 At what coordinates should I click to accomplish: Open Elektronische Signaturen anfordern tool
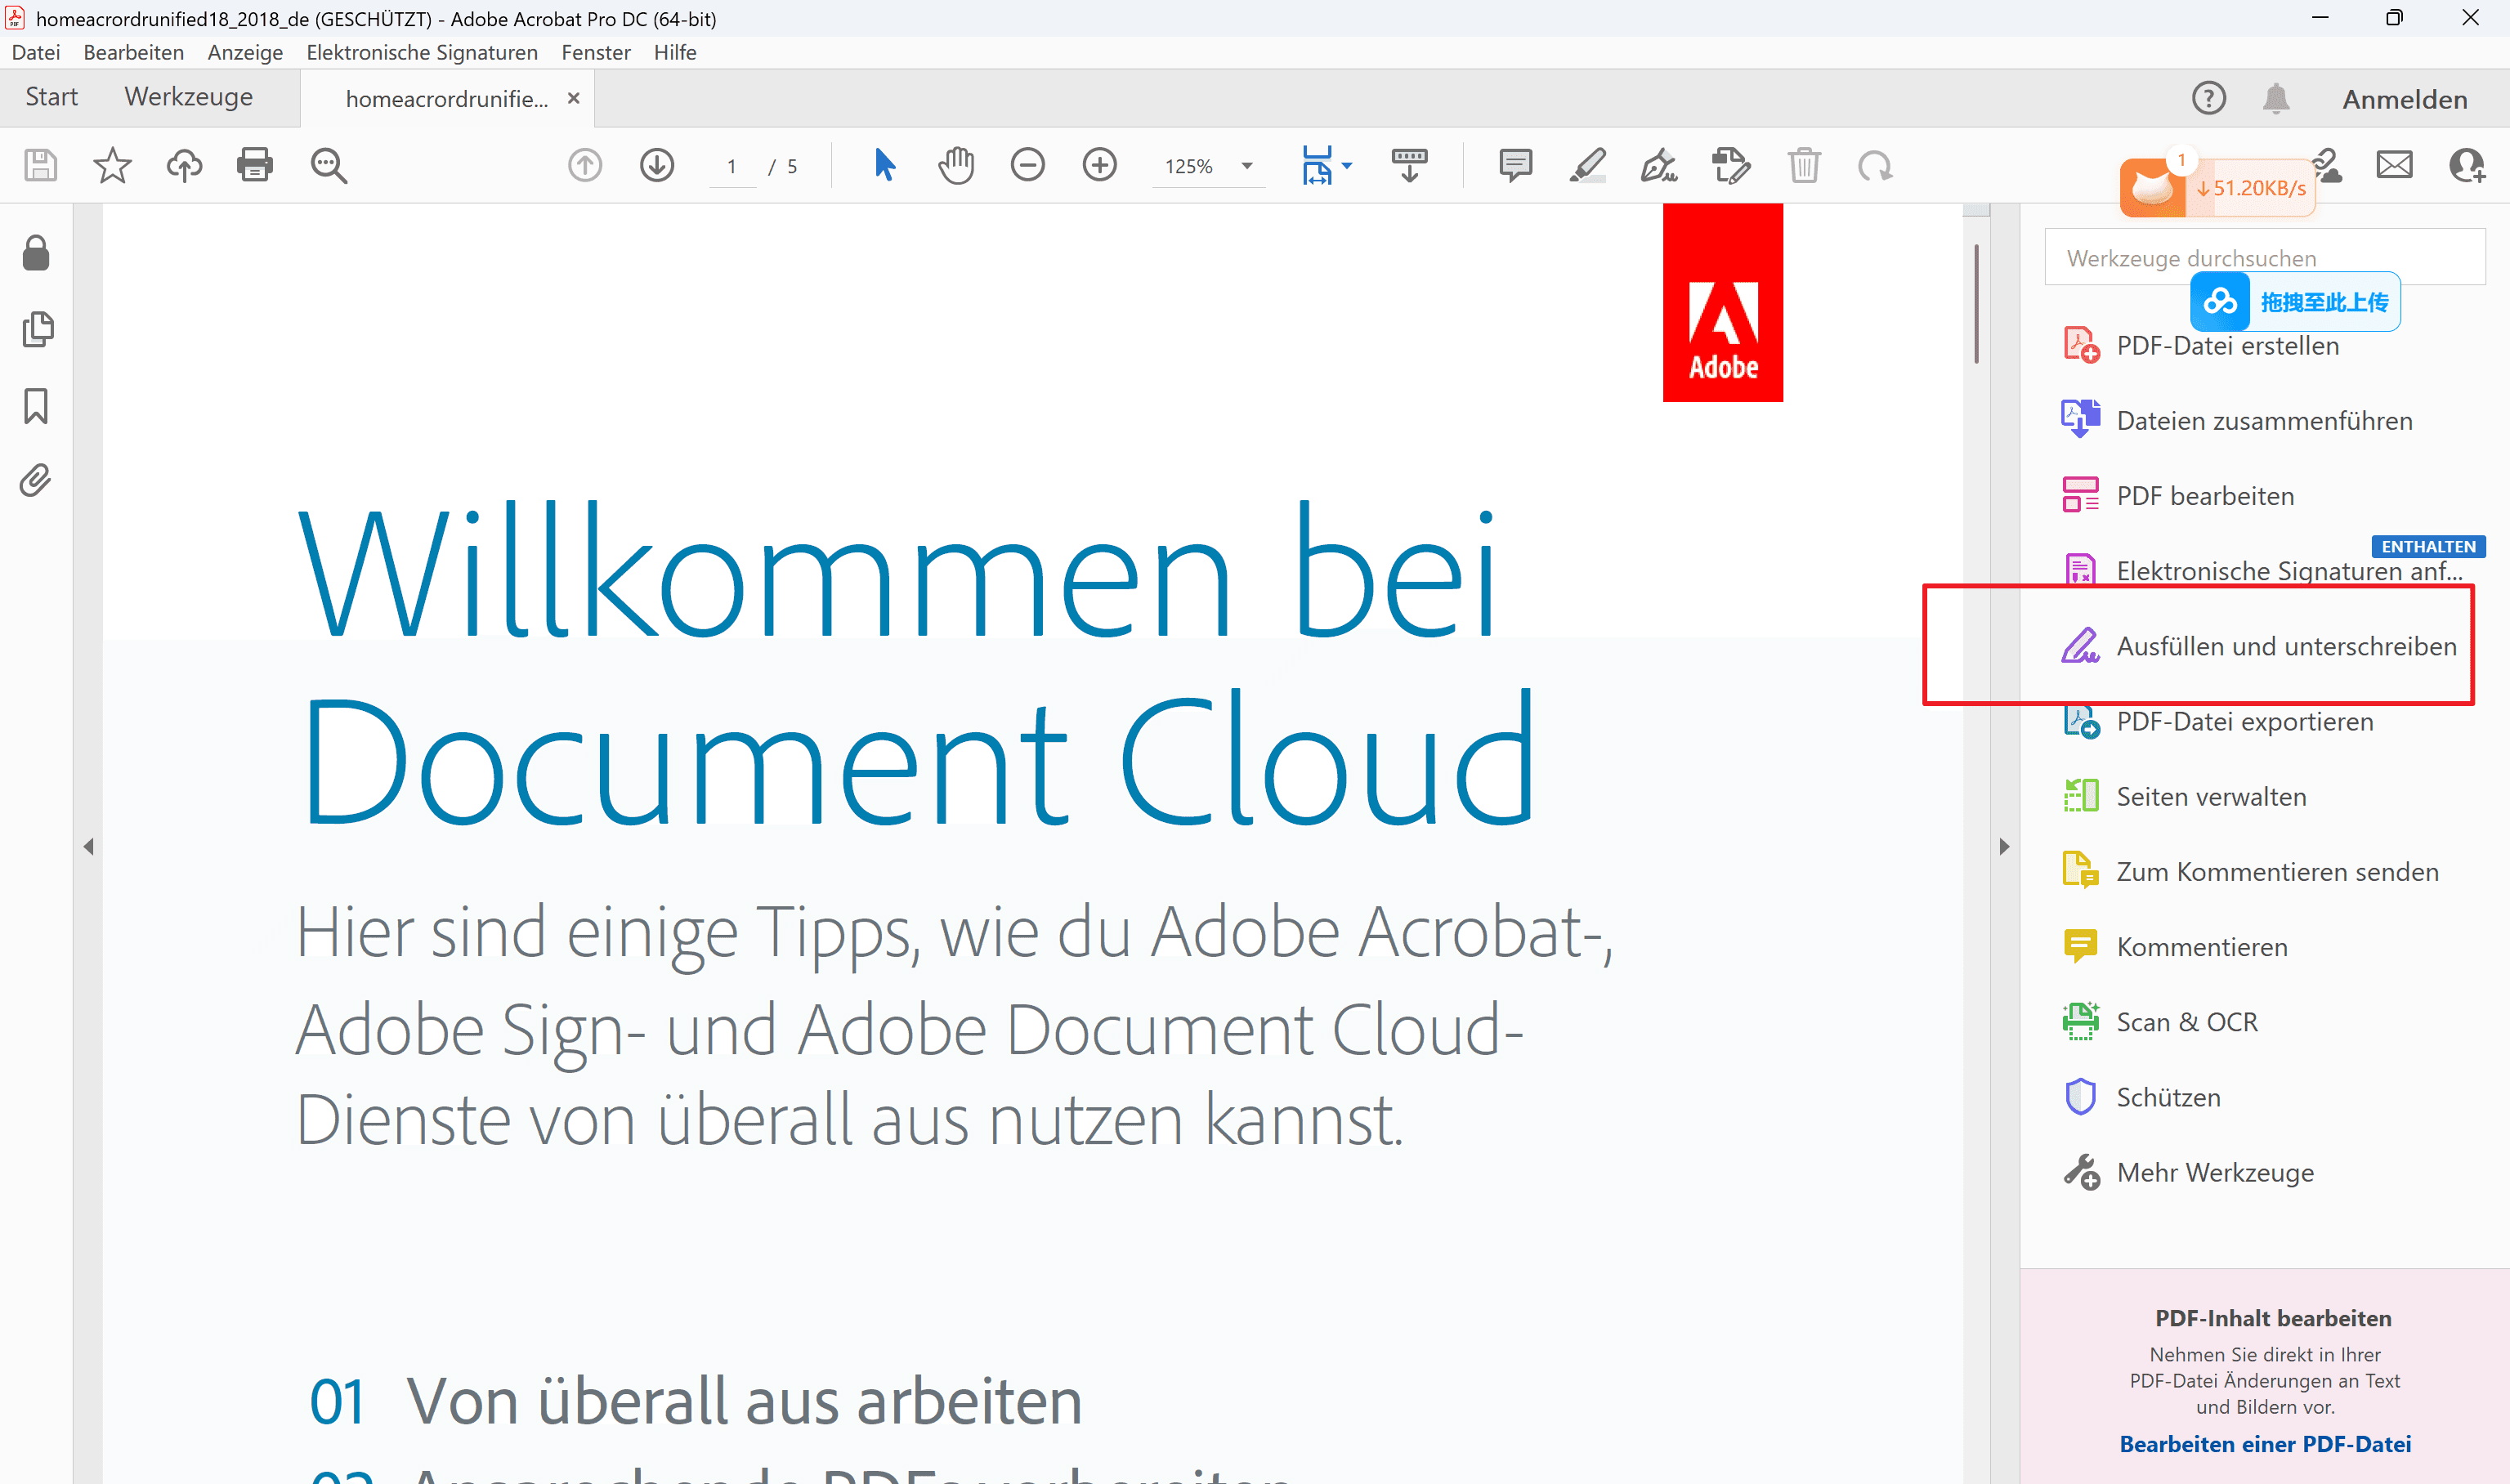(2264, 571)
